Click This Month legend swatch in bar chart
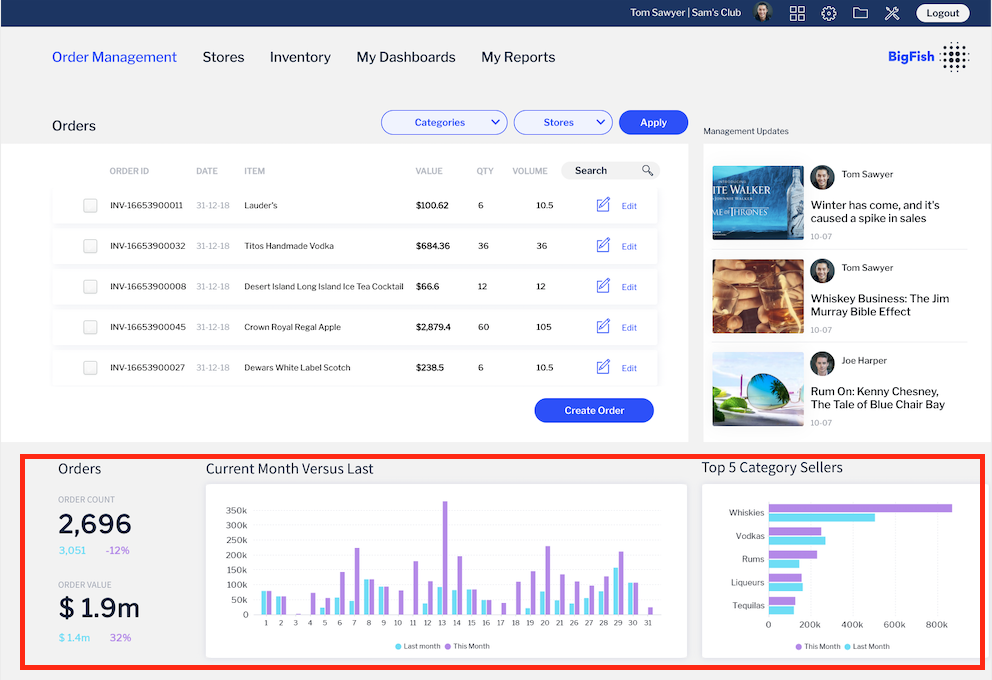992x680 pixels. coord(448,646)
